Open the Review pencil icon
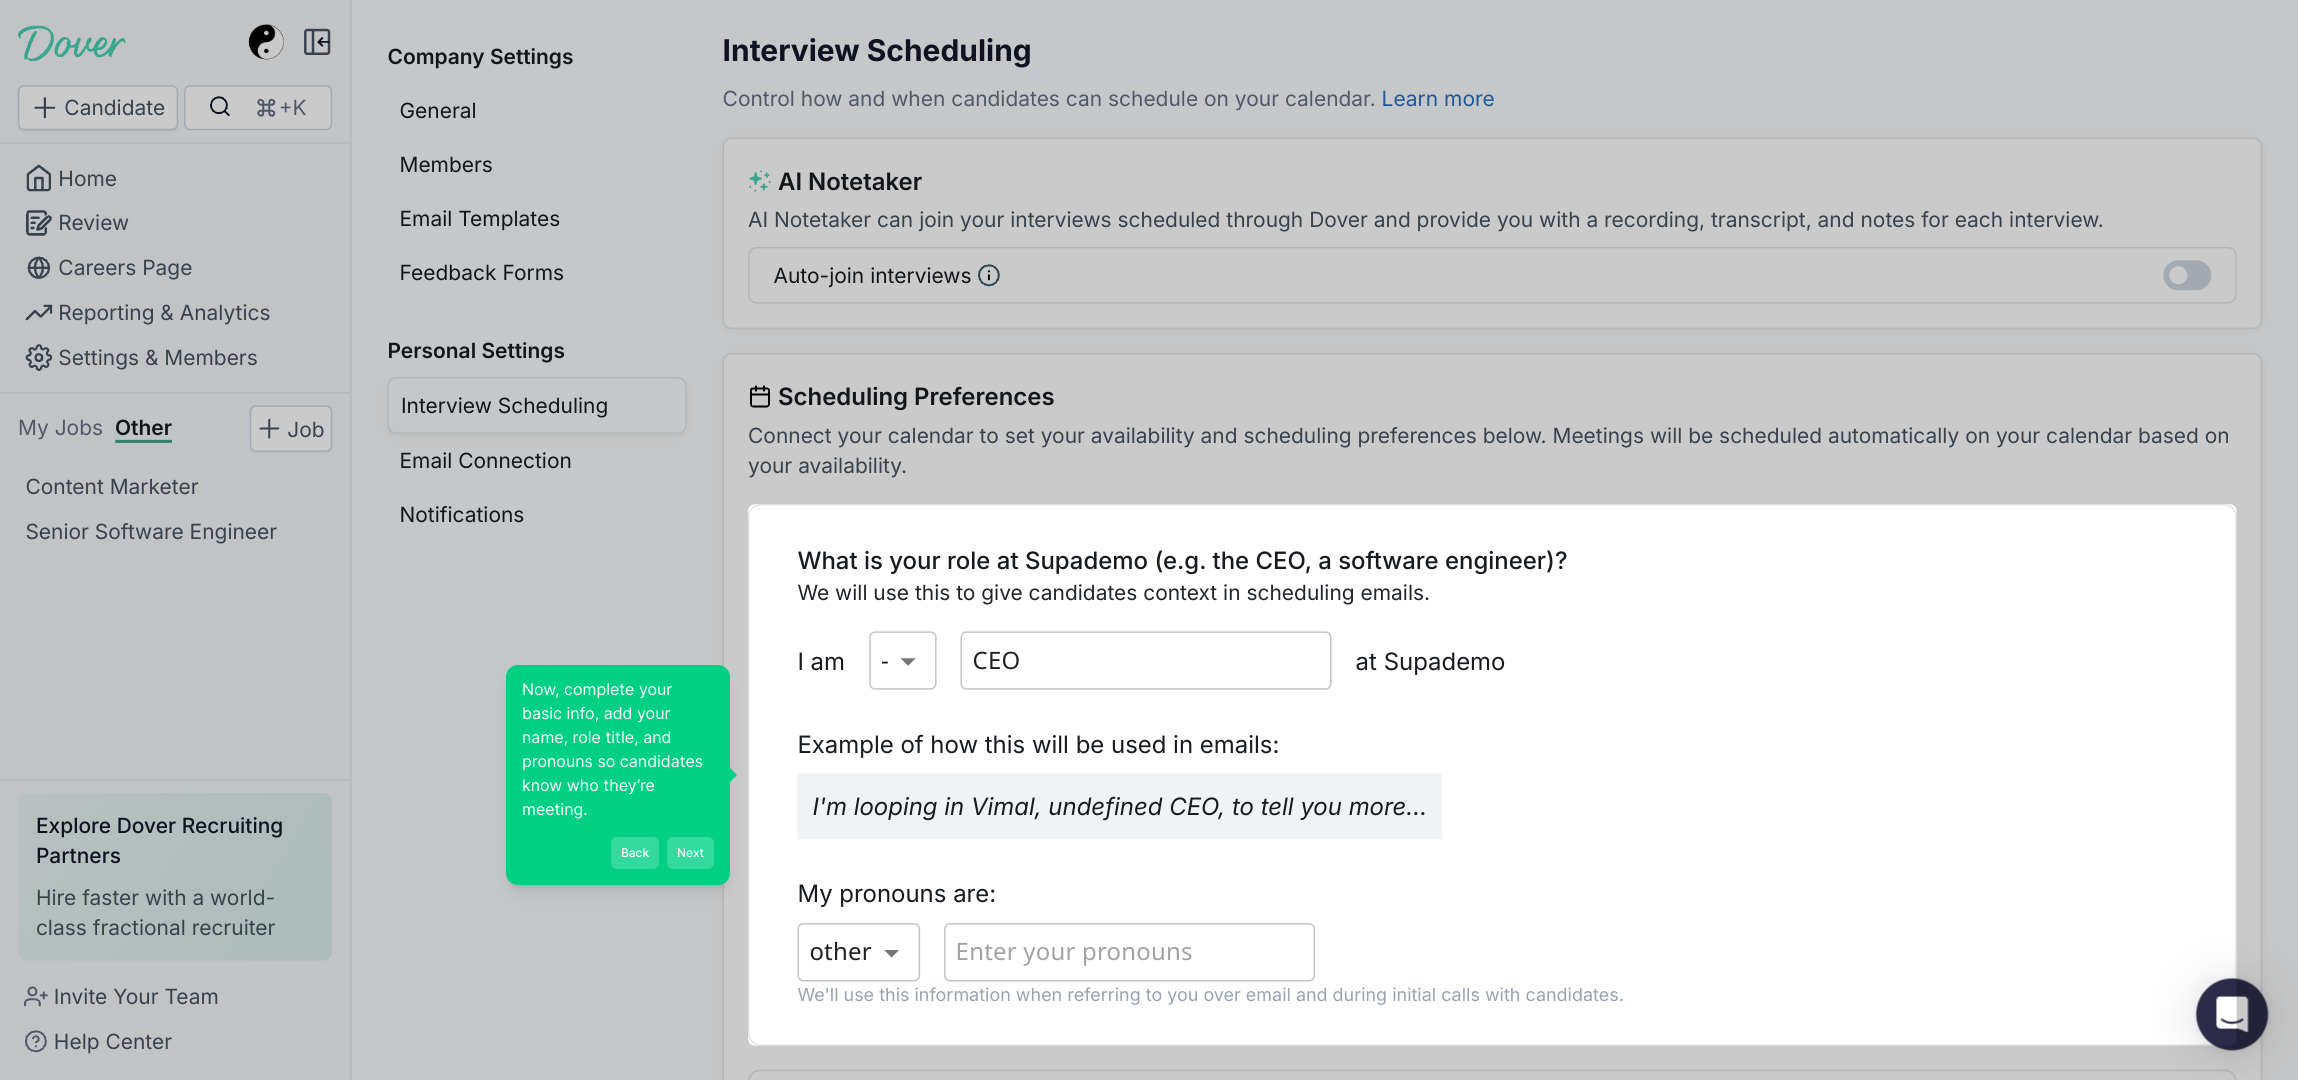Screen dimensions: 2298x1080 (x=38, y=223)
